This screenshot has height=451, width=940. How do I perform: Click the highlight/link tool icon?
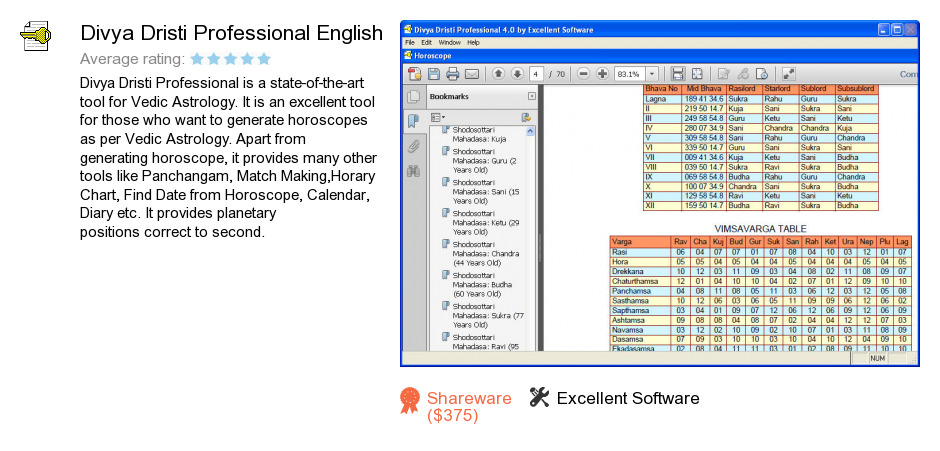point(743,74)
